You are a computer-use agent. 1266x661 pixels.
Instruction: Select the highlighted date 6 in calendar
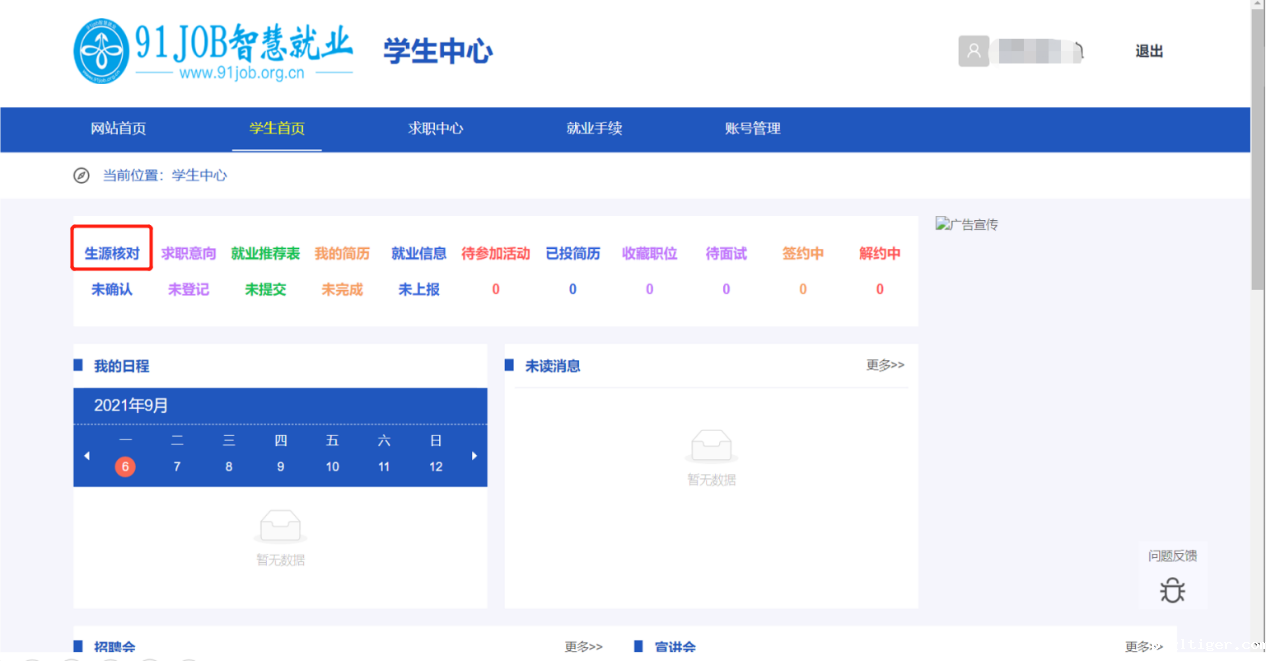tap(125, 467)
